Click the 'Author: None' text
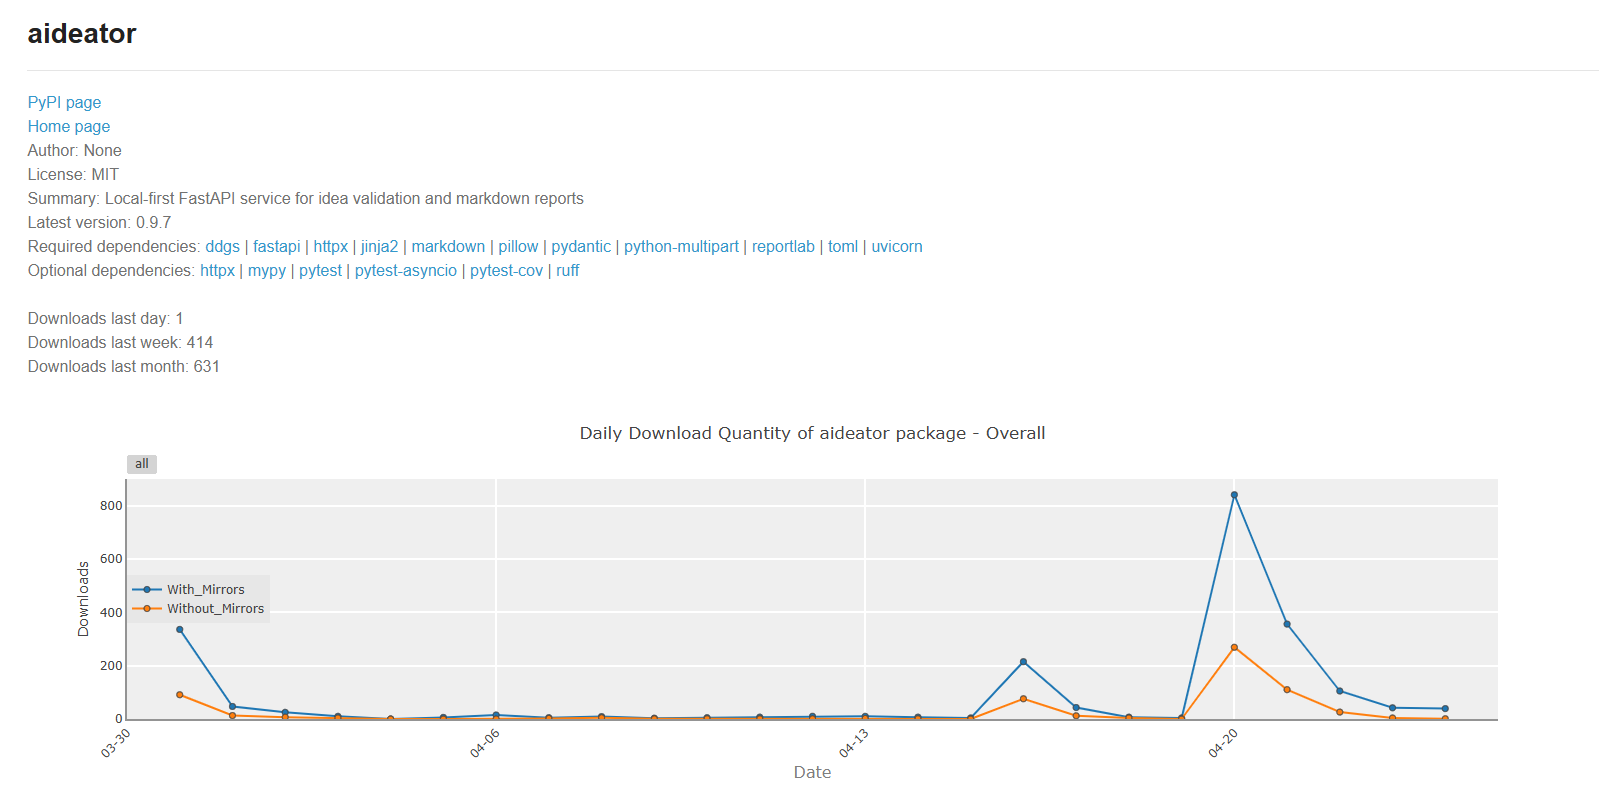Image resolution: width=1619 pixels, height=797 pixels. pos(75,150)
